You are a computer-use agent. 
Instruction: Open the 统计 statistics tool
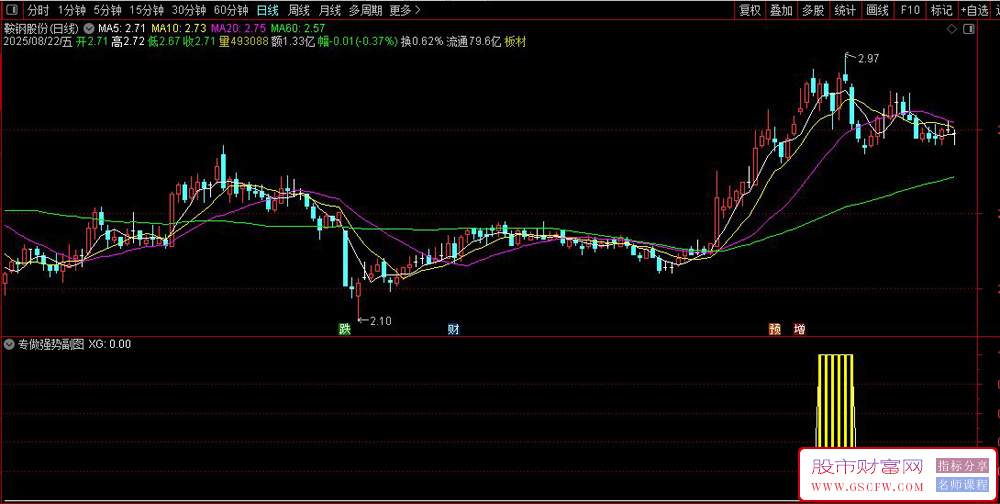coord(845,10)
